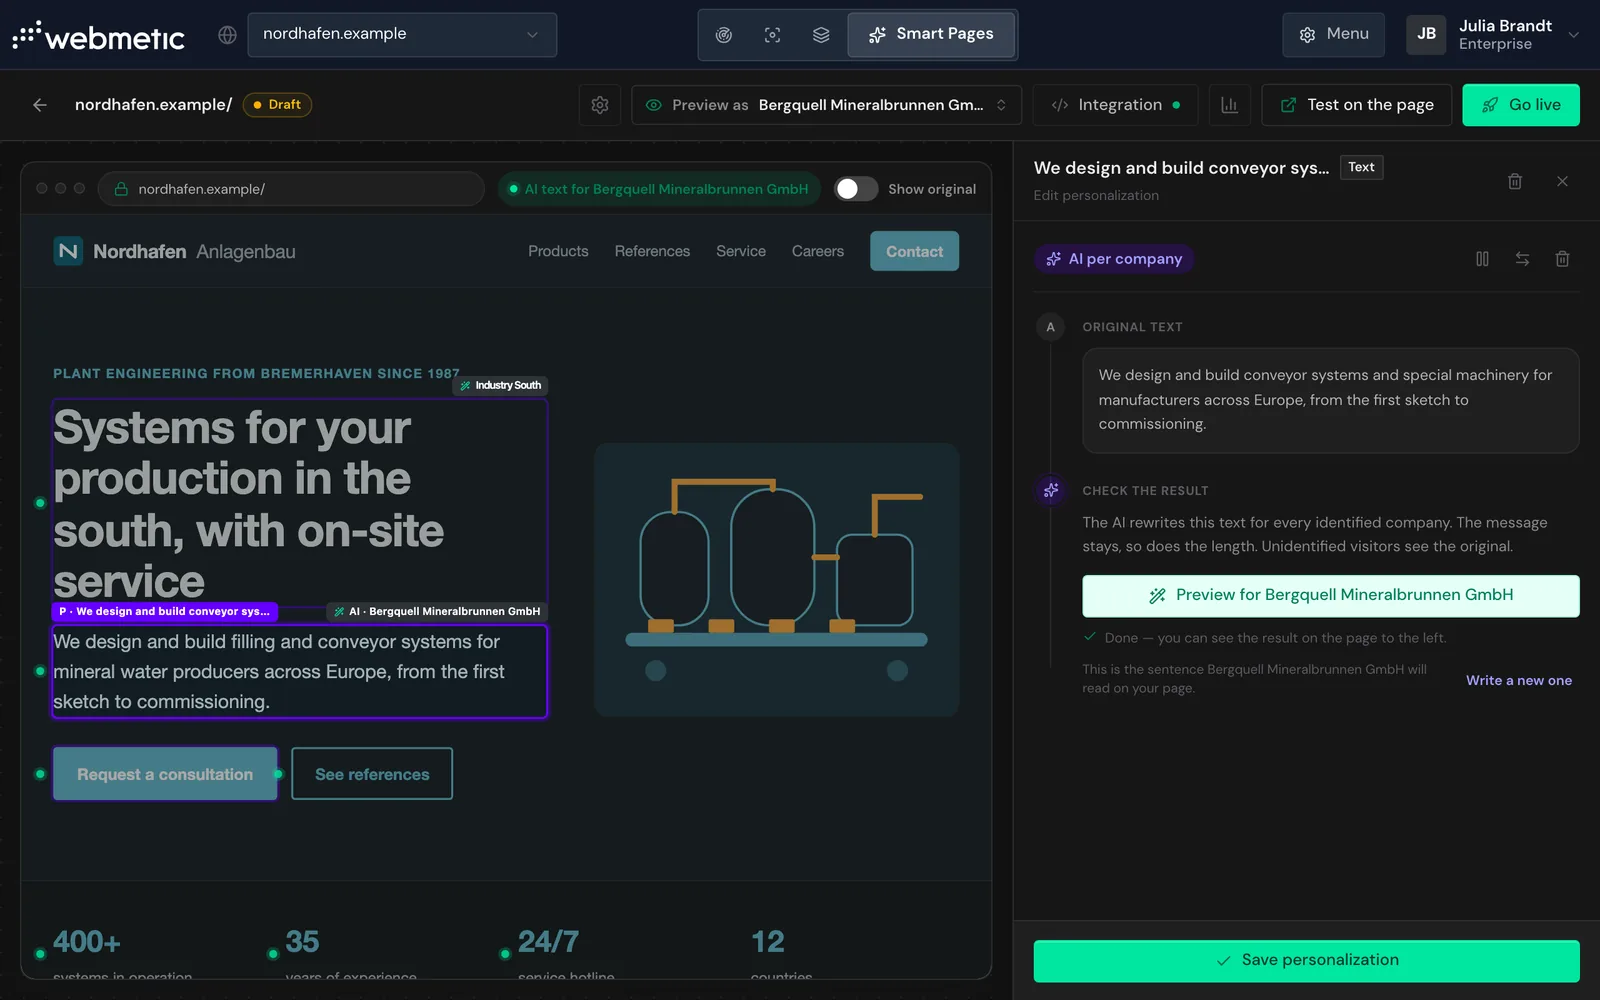Open the nordhafen.example domain dropdown
Viewport: 1600px width, 1000px height.
click(x=402, y=34)
